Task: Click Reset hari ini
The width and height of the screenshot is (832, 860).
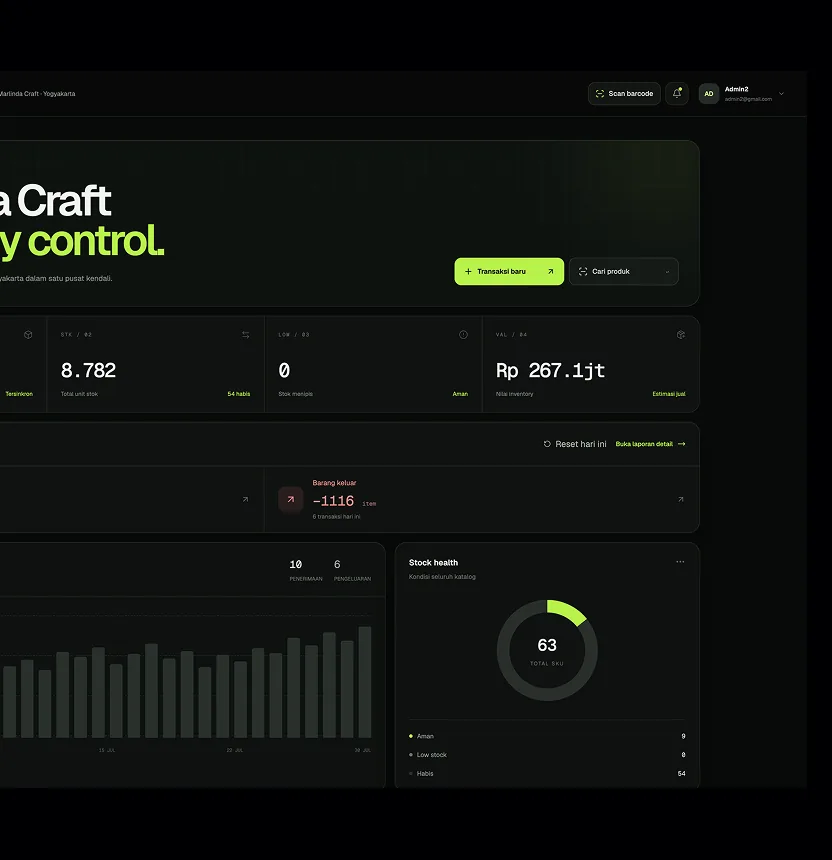Action: click(575, 444)
